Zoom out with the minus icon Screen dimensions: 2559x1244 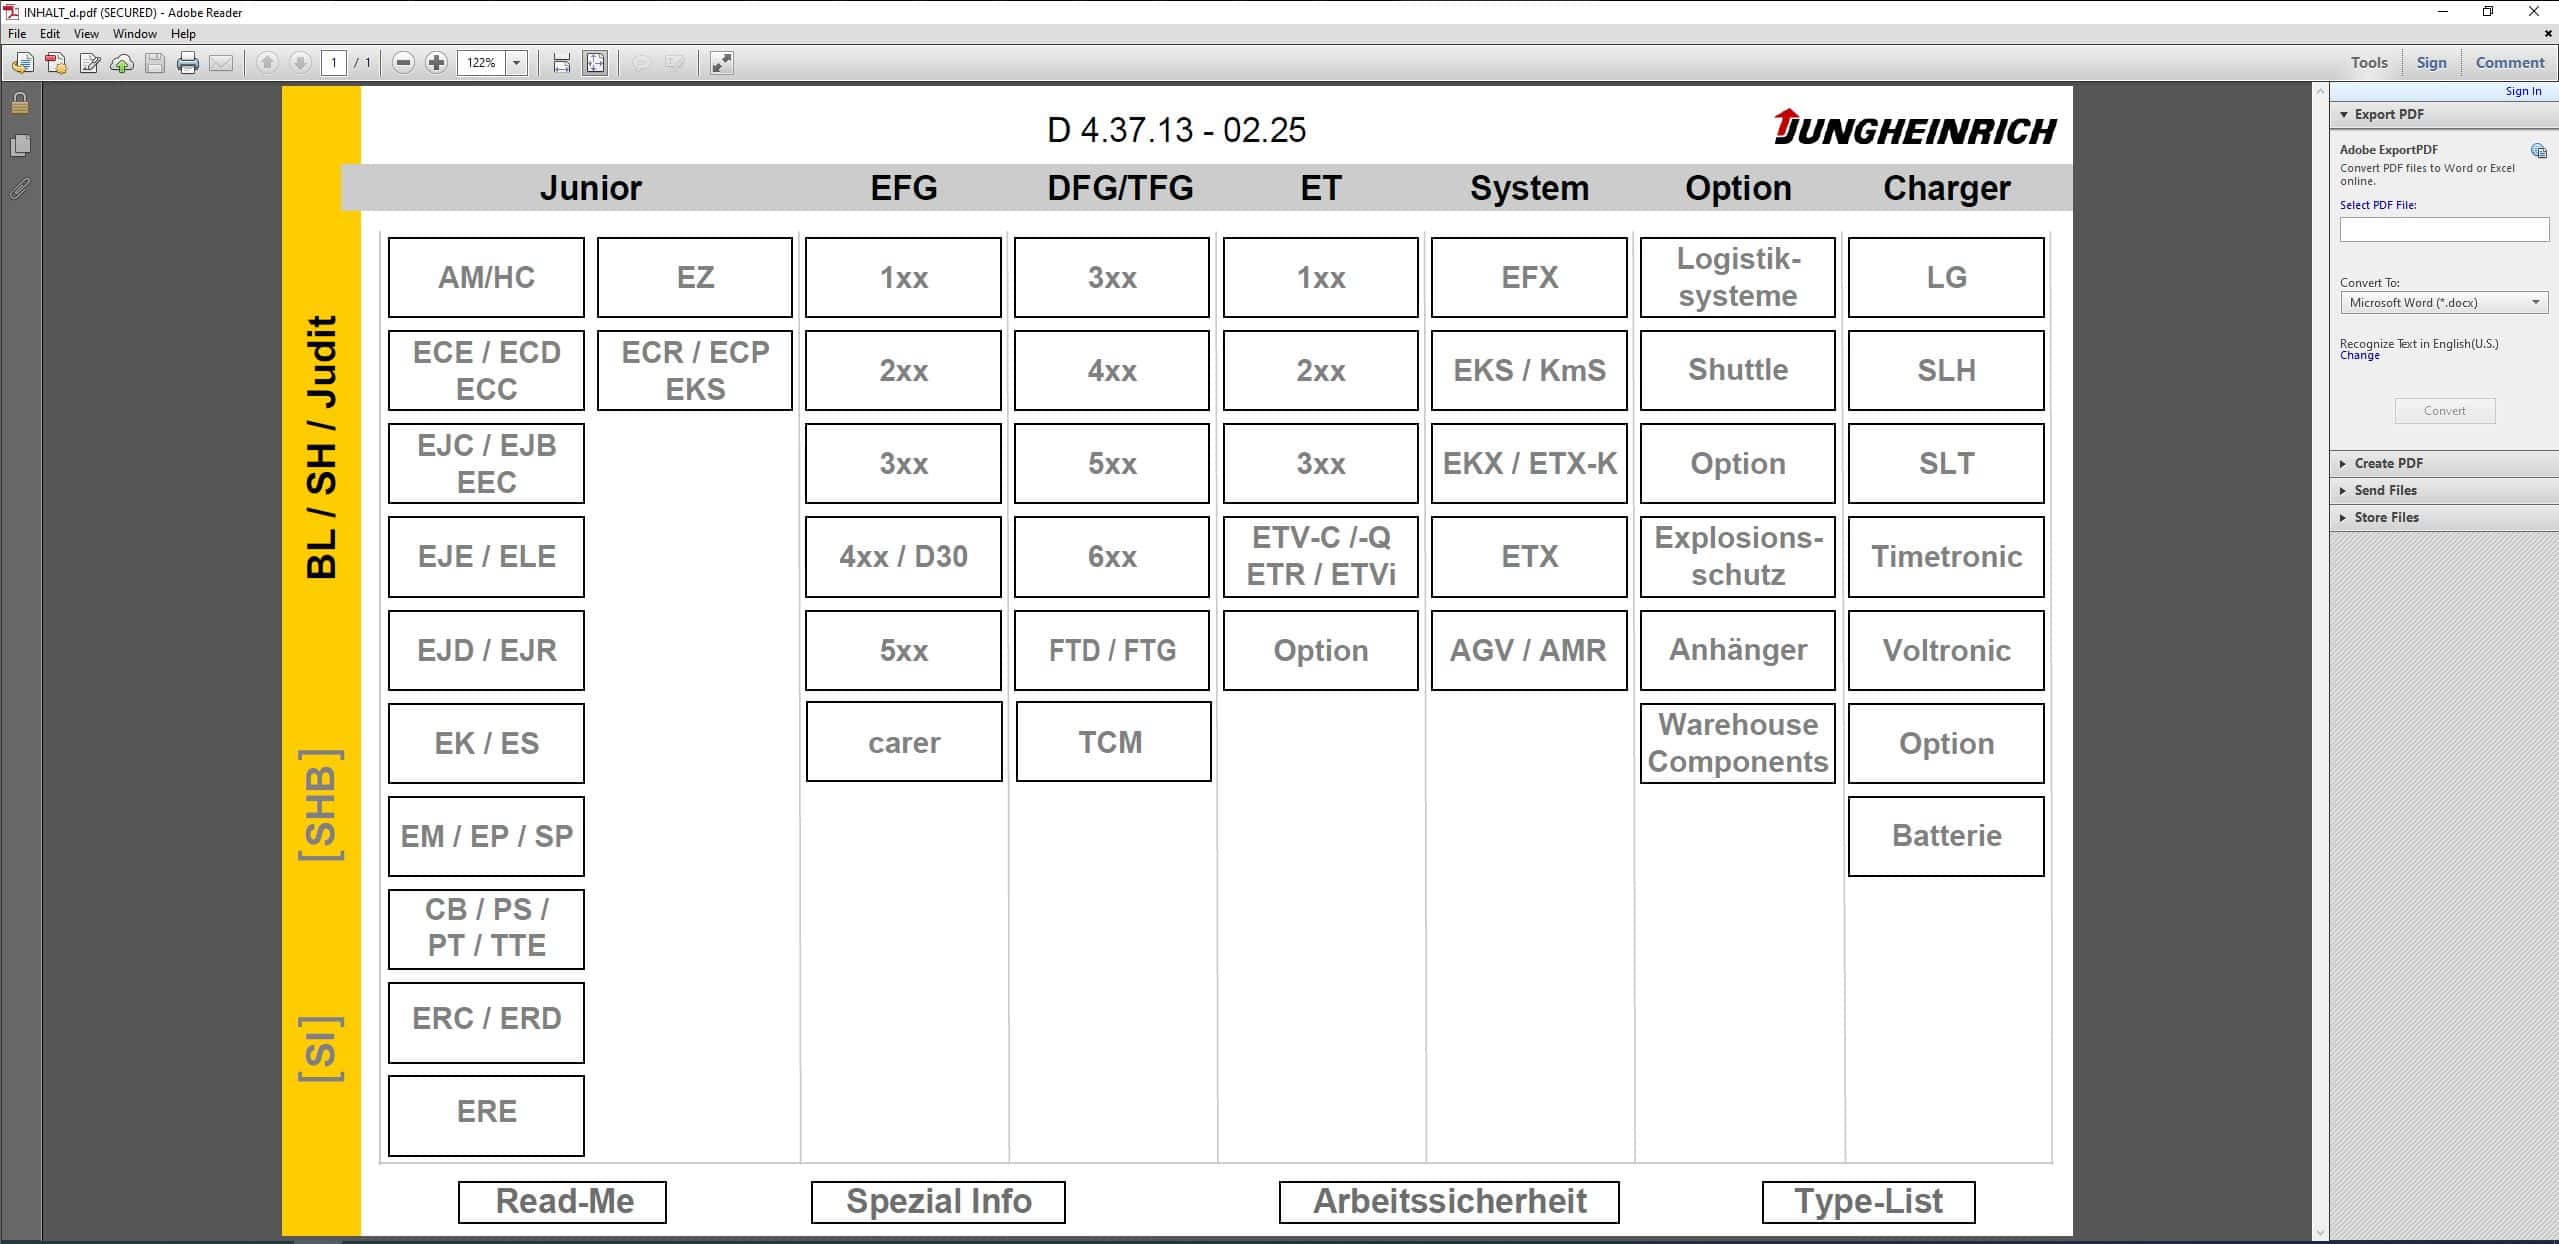tap(403, 63)
